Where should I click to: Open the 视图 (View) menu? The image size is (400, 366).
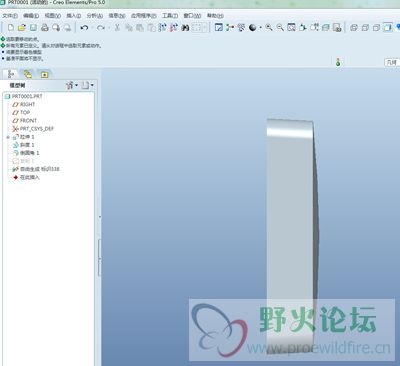pos(53,16)
